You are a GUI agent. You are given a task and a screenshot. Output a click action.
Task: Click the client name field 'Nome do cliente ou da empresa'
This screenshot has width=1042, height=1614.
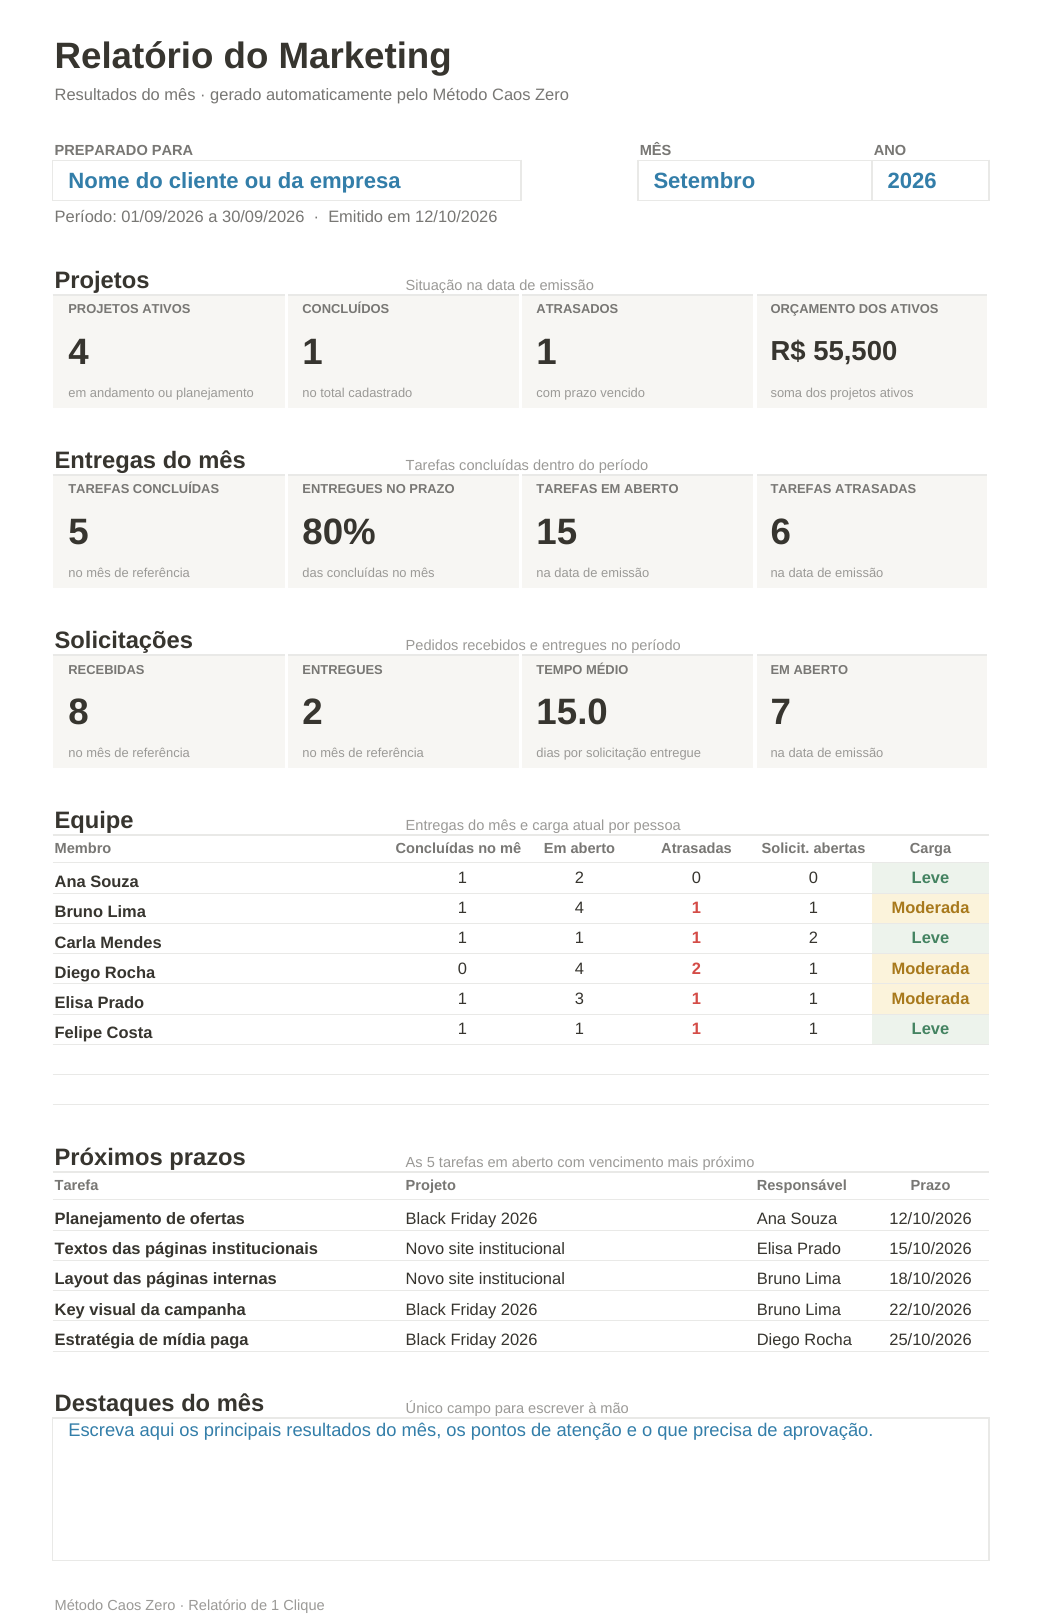(287, 181)
